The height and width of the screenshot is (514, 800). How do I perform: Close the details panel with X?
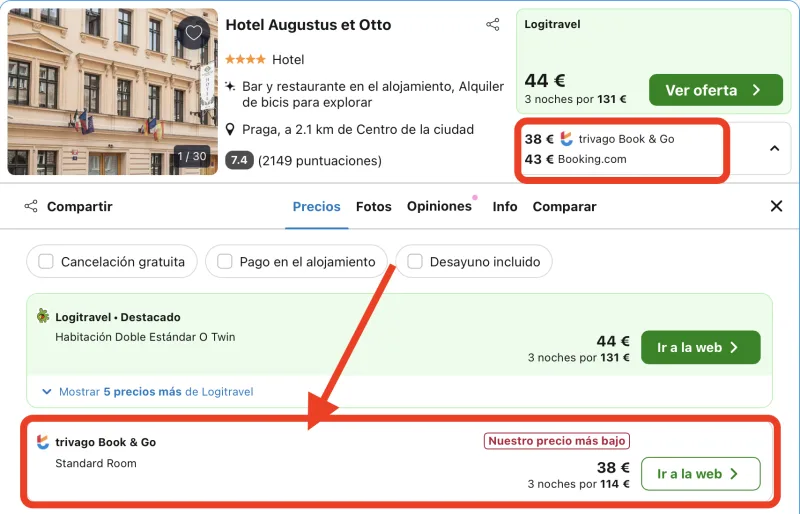coord(776,206)
